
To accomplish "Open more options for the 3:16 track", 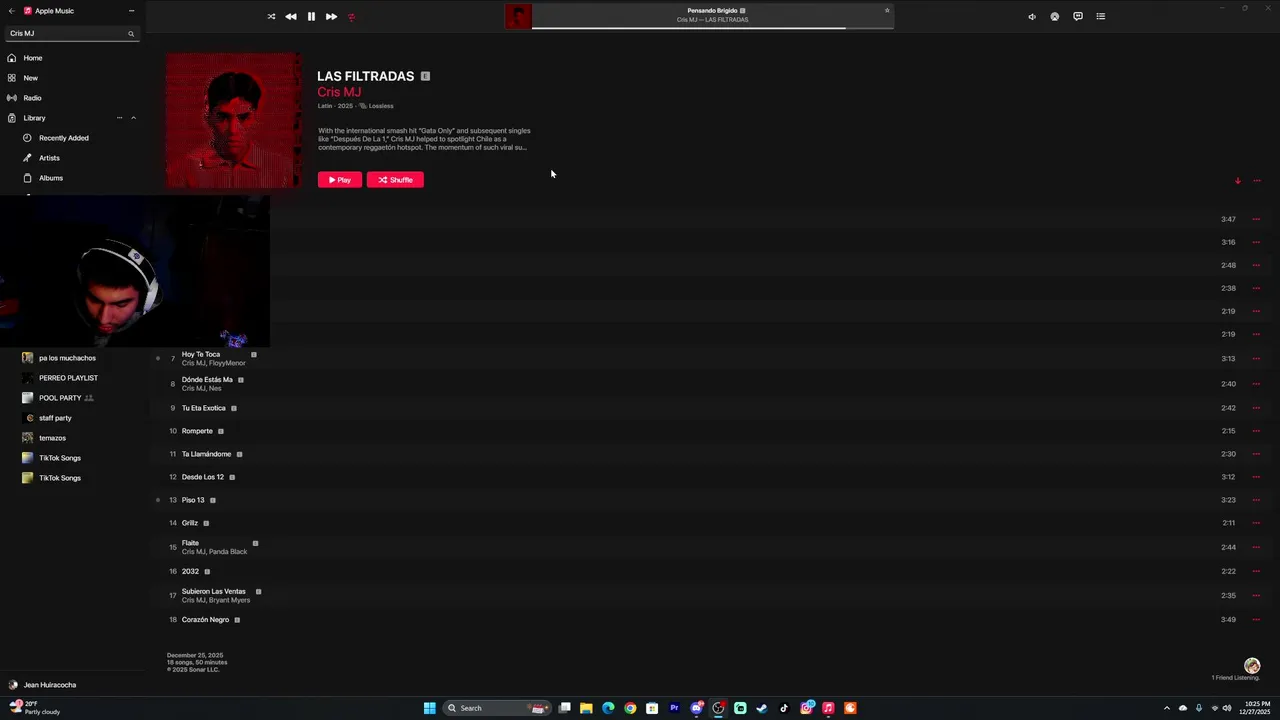I will coord(1256,242).
